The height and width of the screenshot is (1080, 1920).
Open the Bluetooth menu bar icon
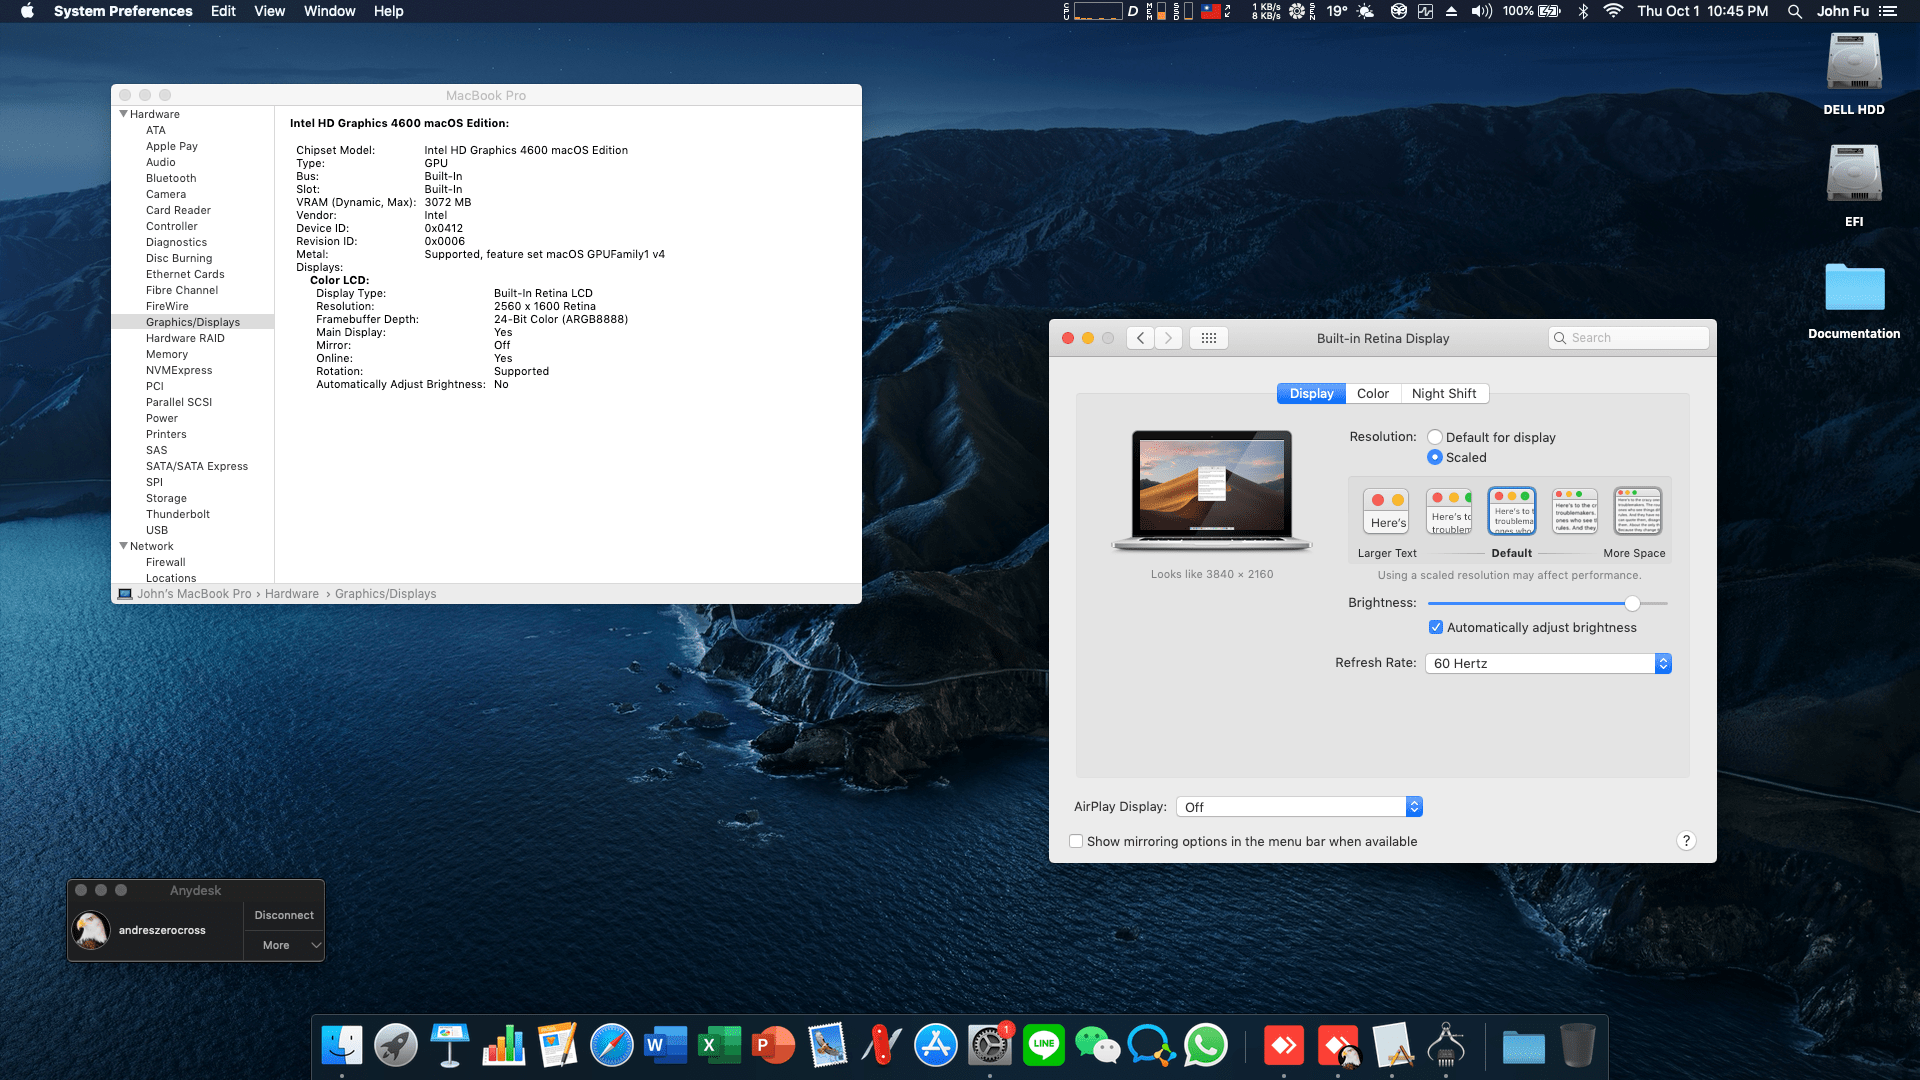pos(1582,11)
